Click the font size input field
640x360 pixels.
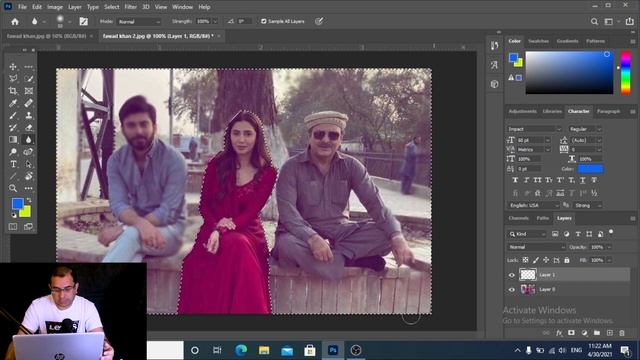coord(530,140)
